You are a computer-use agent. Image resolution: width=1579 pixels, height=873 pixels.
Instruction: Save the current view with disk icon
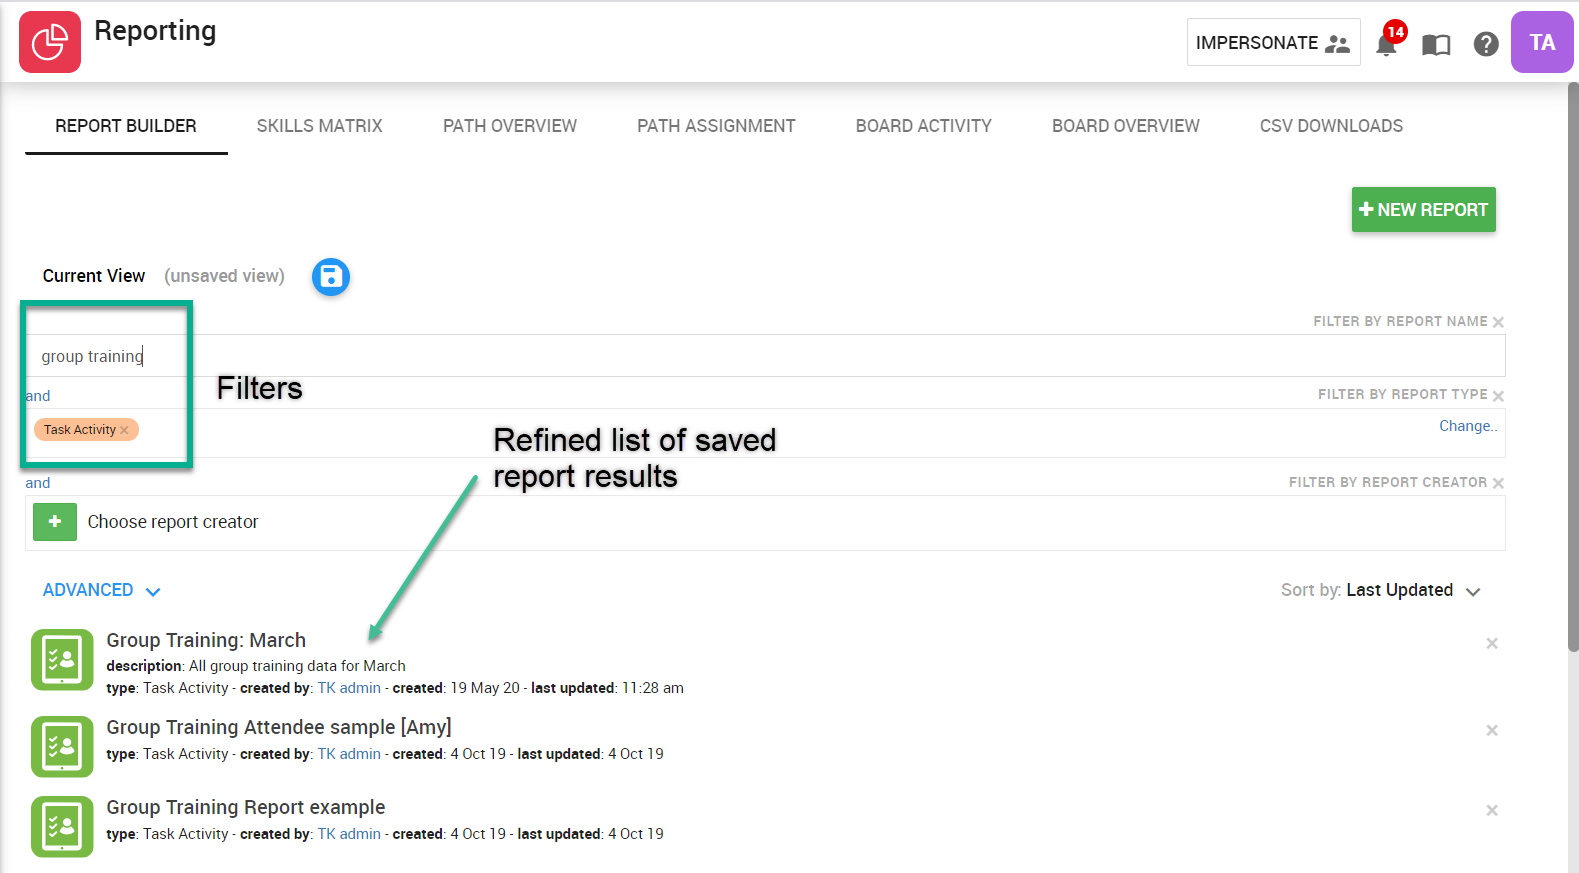click(331, 277)
